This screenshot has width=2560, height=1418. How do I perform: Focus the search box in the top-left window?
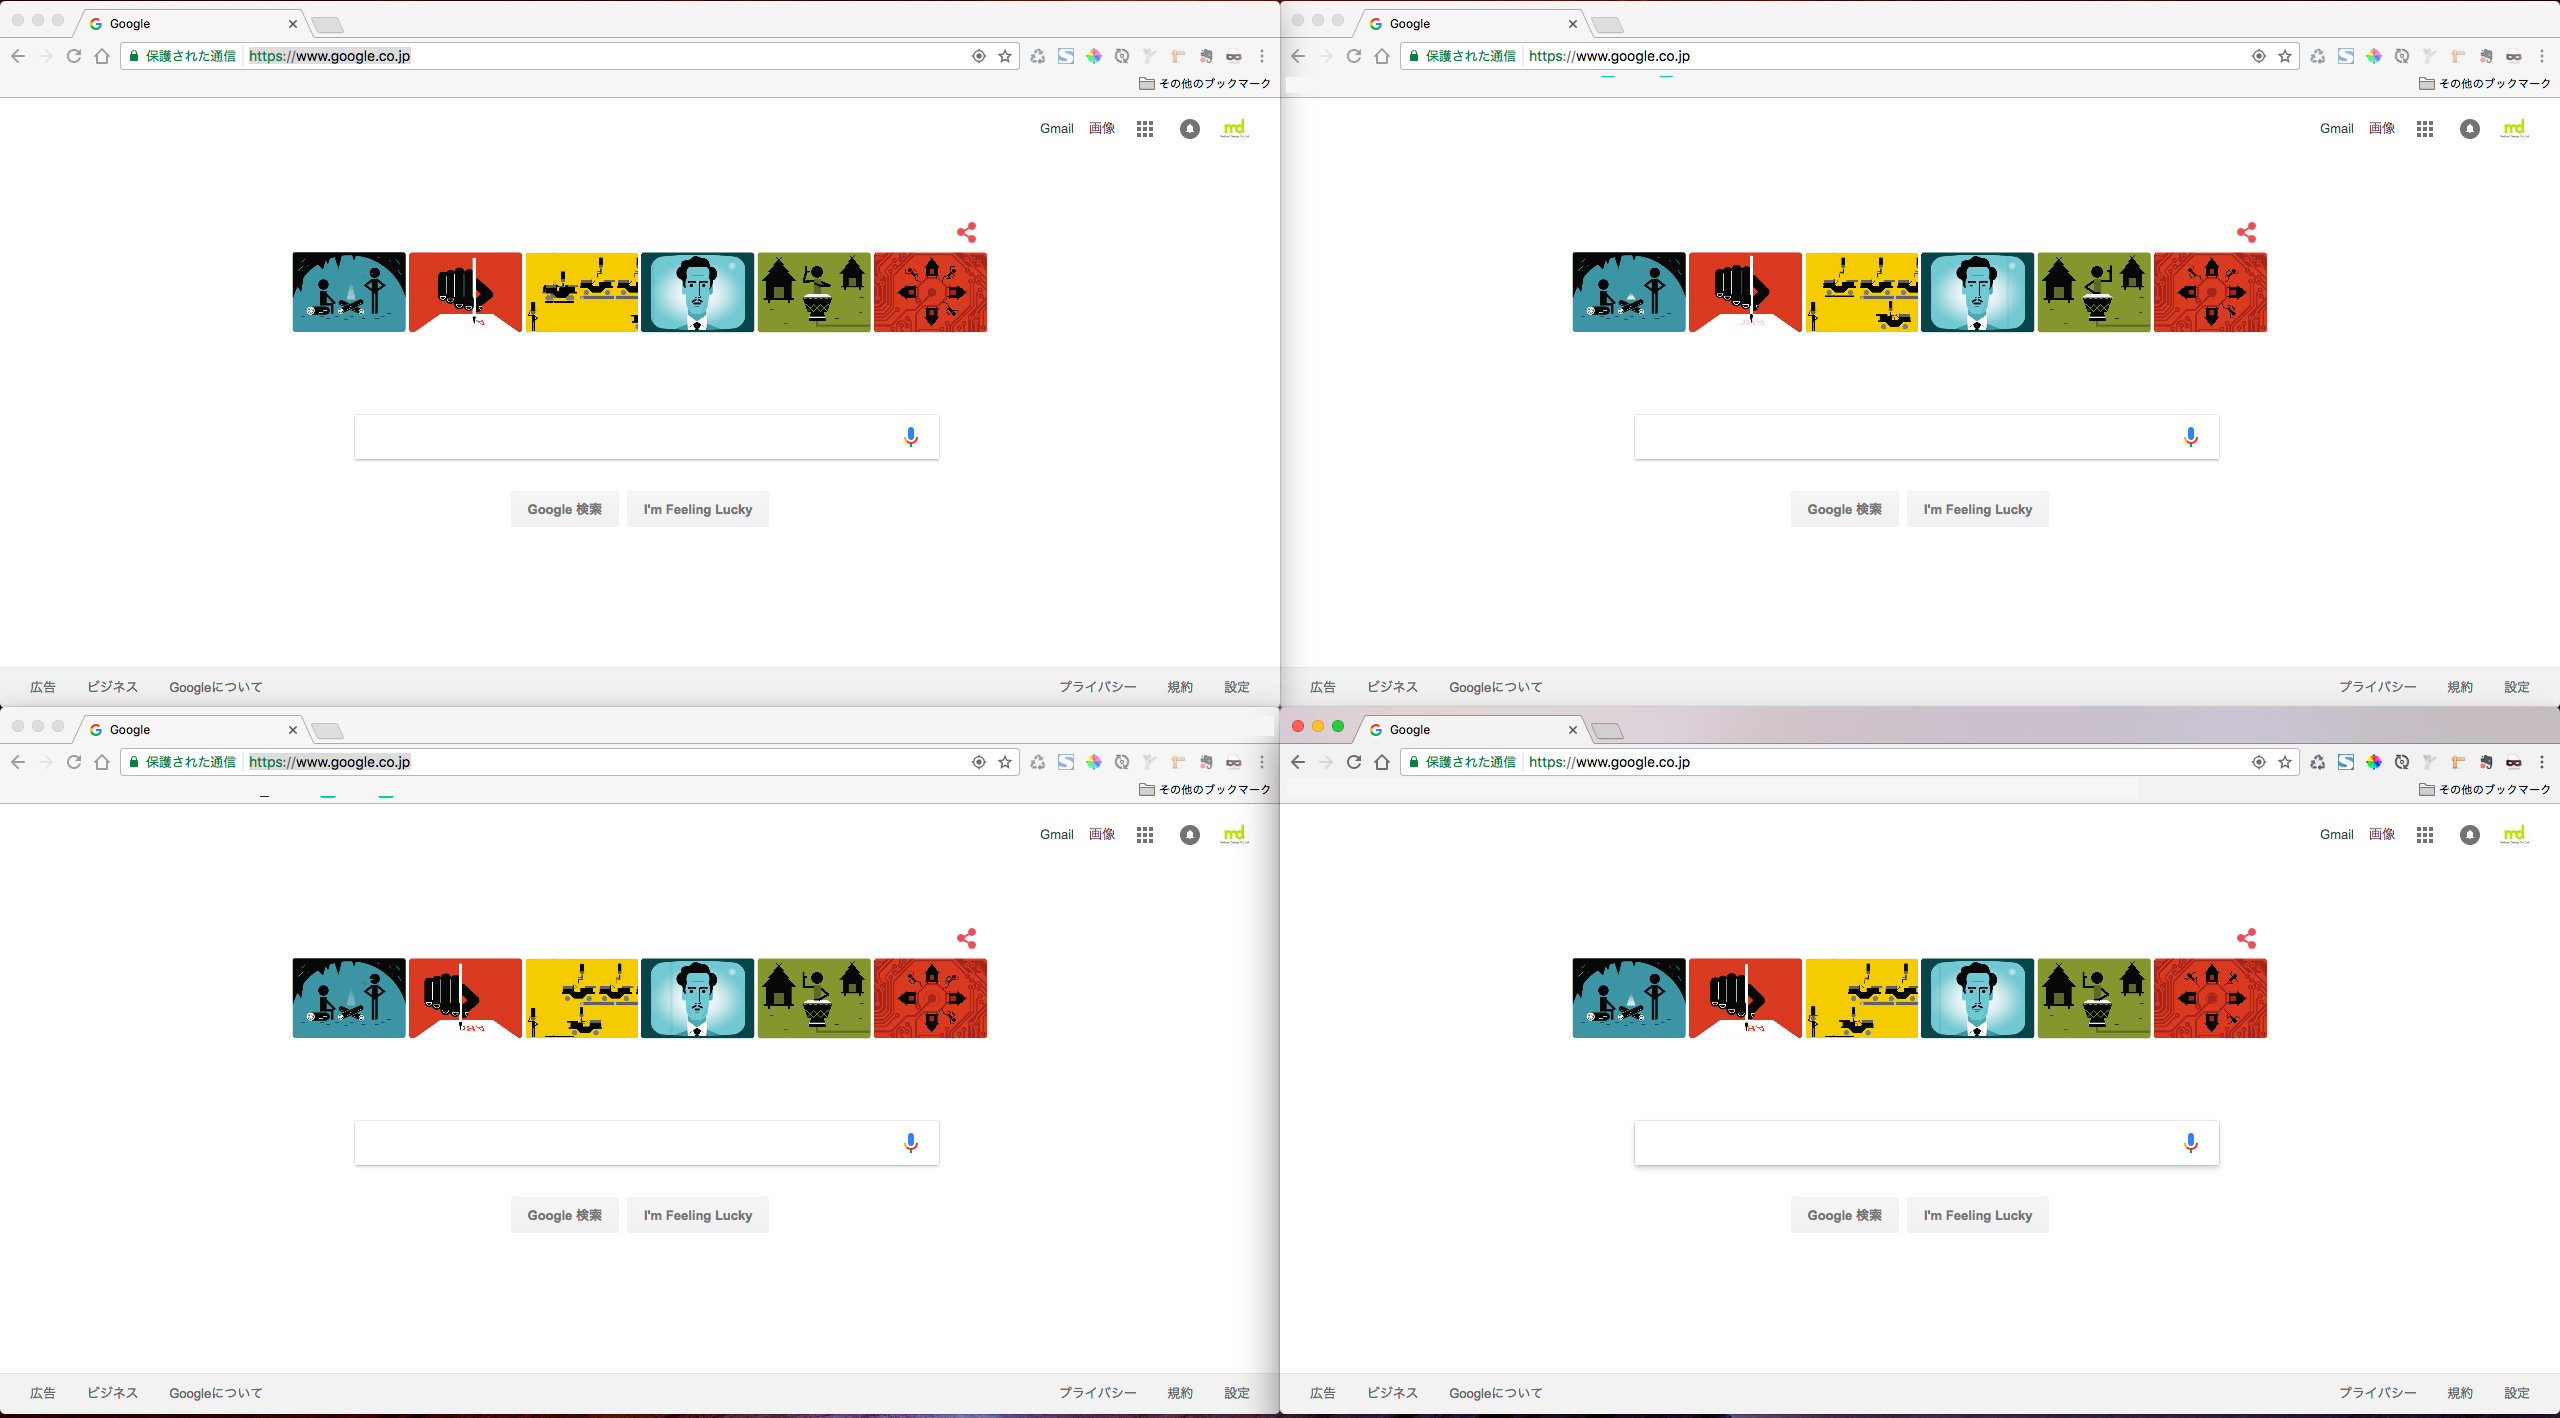(647, 437)
